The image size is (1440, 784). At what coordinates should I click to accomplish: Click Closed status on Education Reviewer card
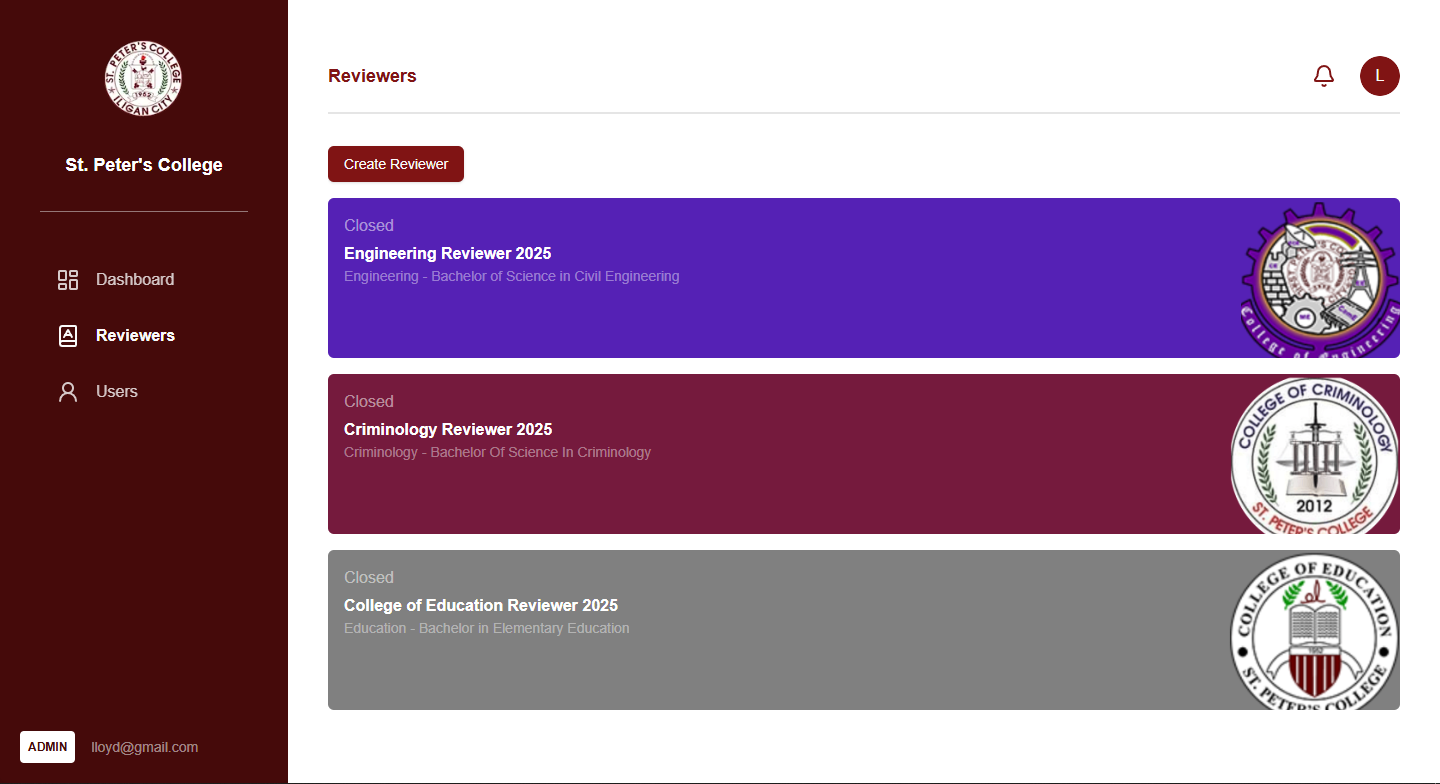[x=369, y=578]
